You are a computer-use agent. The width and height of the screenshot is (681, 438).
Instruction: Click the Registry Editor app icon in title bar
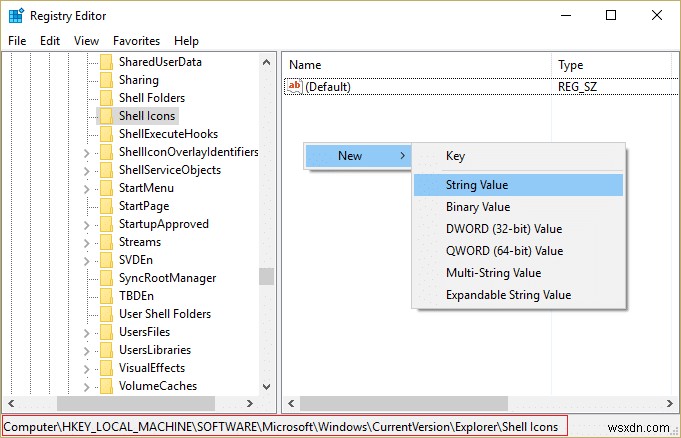pyautogui.click(x=16, y=16)
